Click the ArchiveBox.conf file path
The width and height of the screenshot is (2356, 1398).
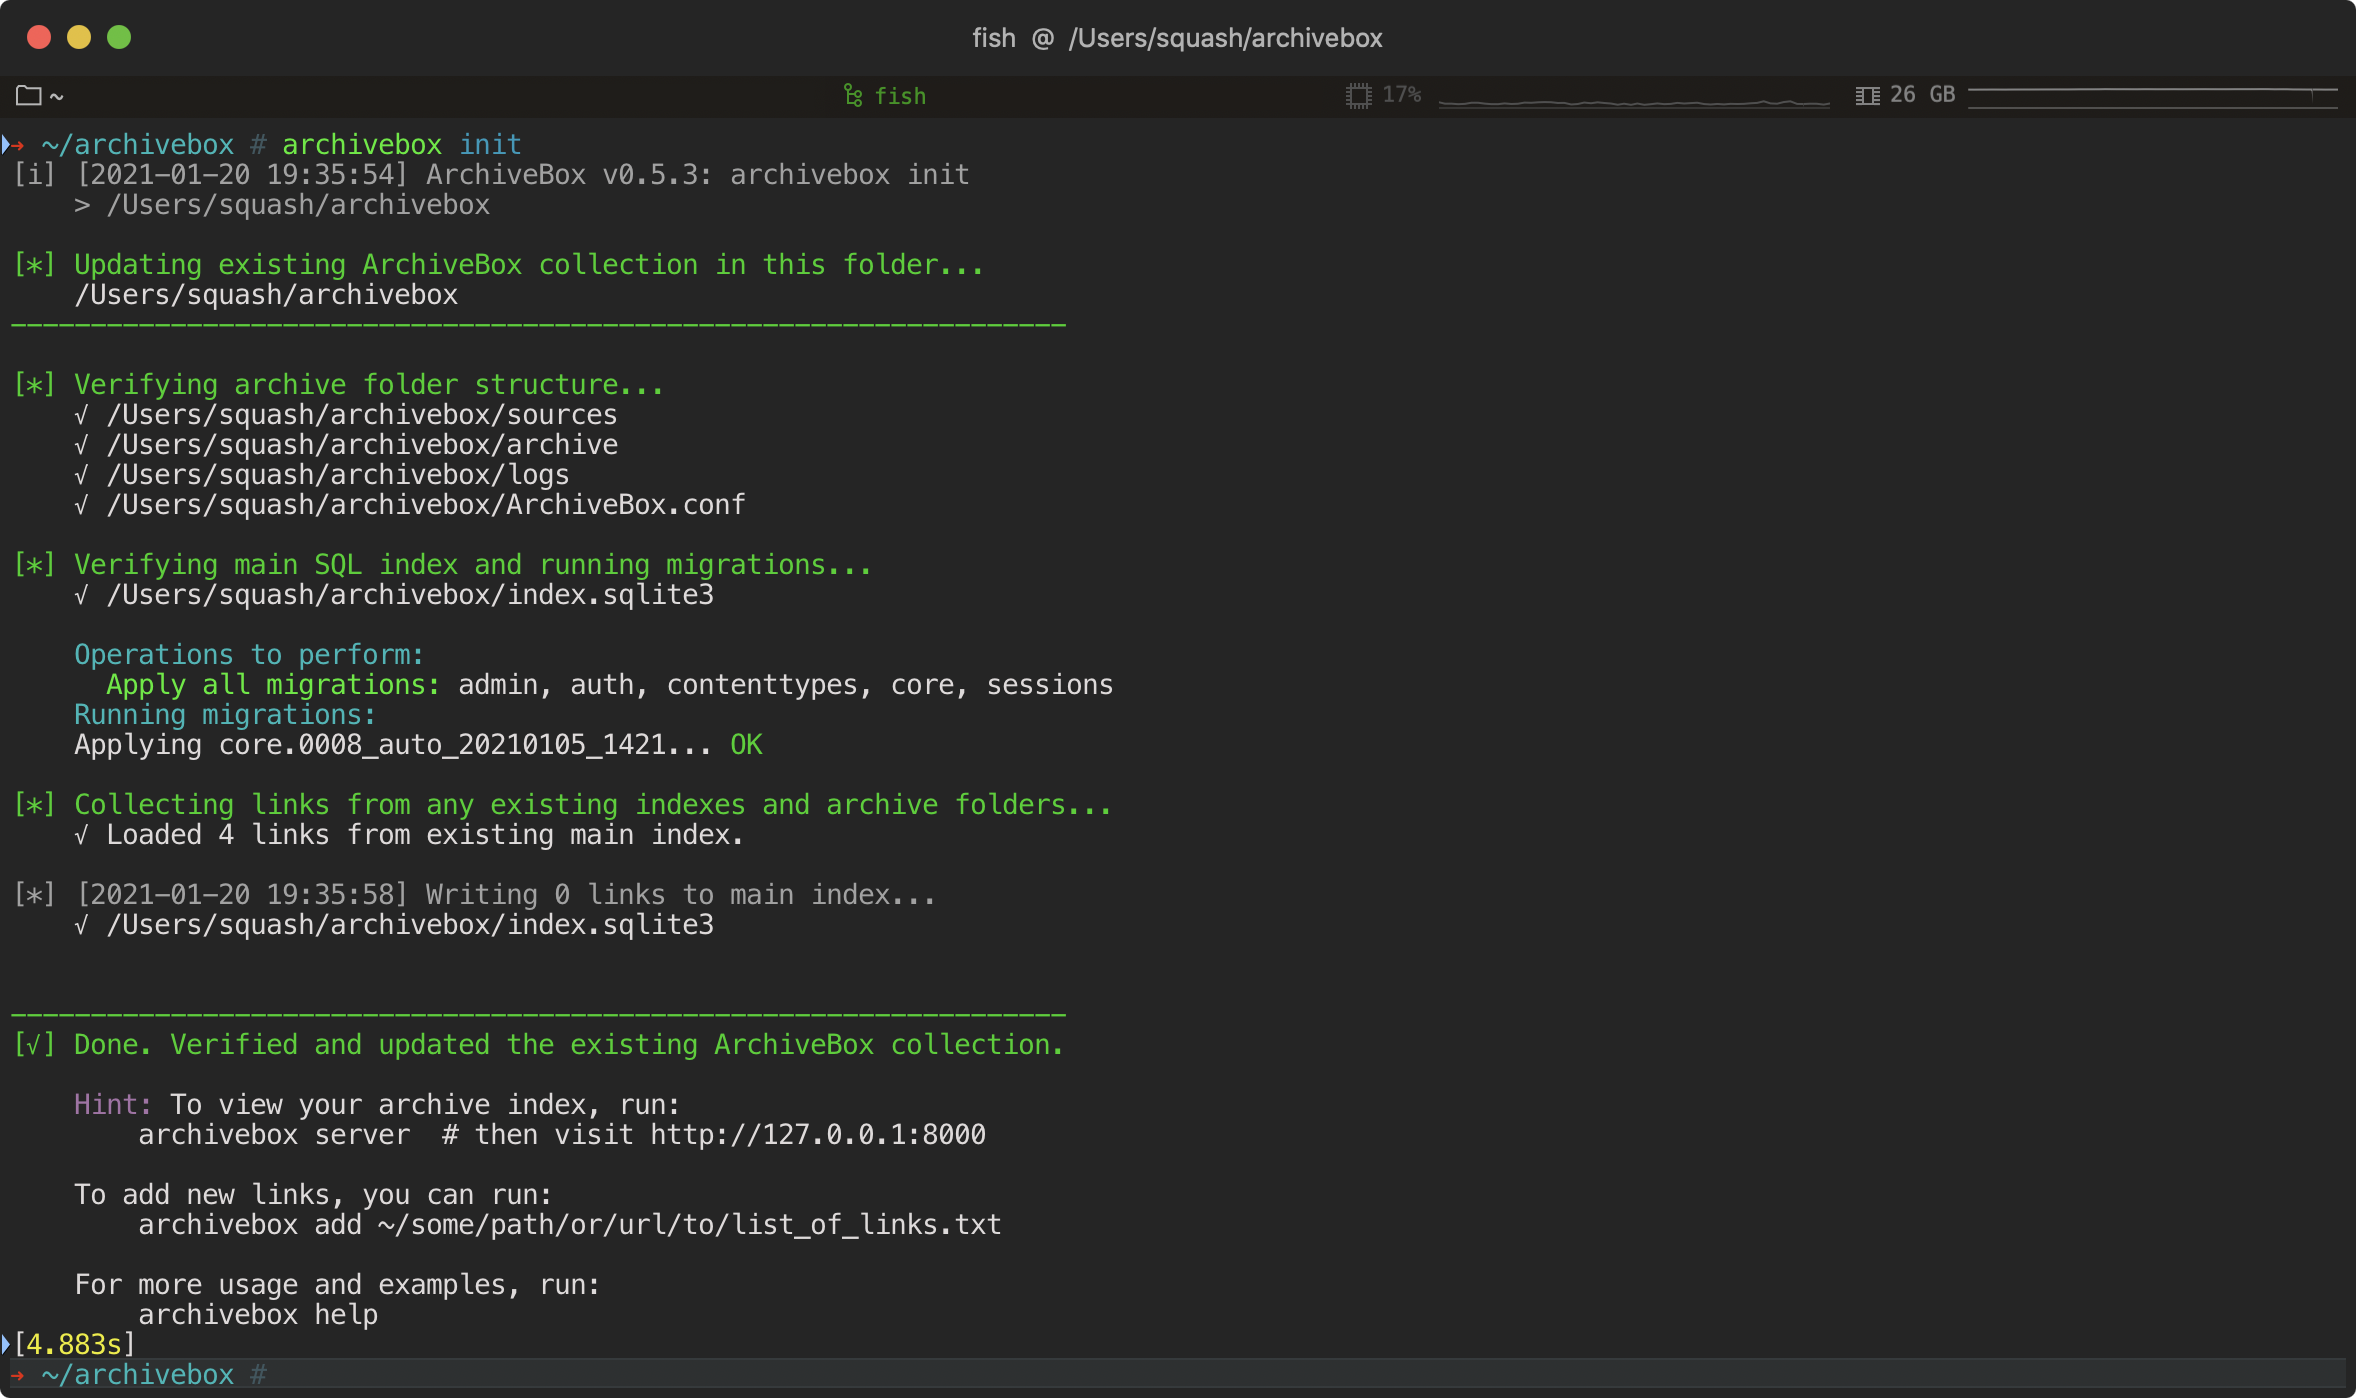click(426, 505)
